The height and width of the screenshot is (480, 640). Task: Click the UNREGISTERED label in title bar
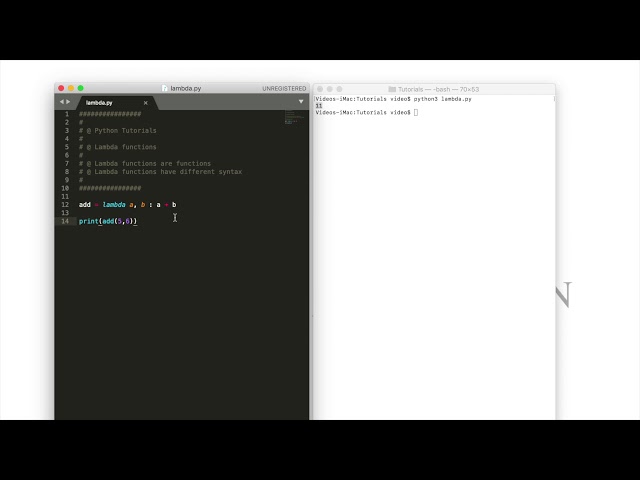pyautogui.click(x=284, y=89)
